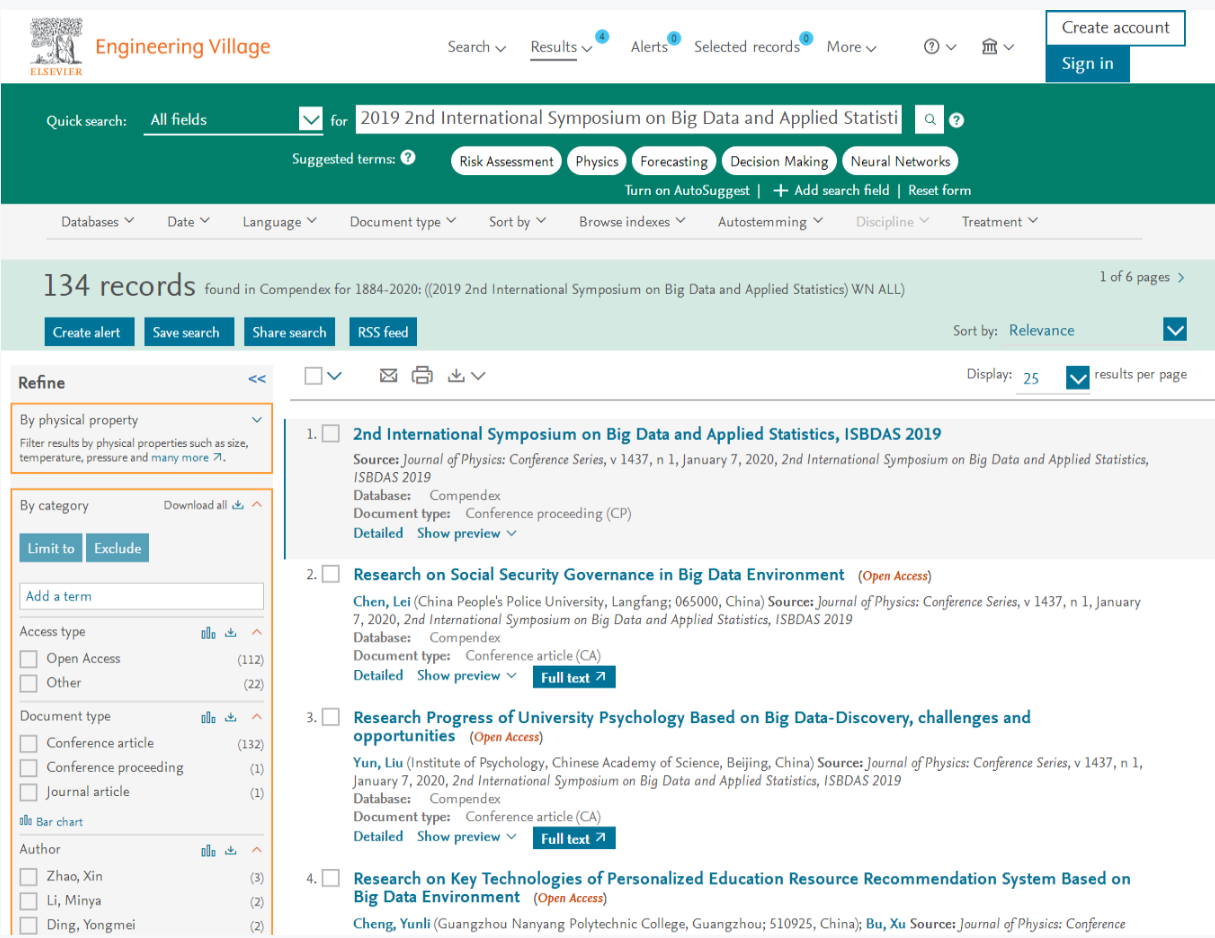This screenshot has width=1215, height=938.
Task: Open the Databases filter dropdown
Action: (x=98, y=222)
